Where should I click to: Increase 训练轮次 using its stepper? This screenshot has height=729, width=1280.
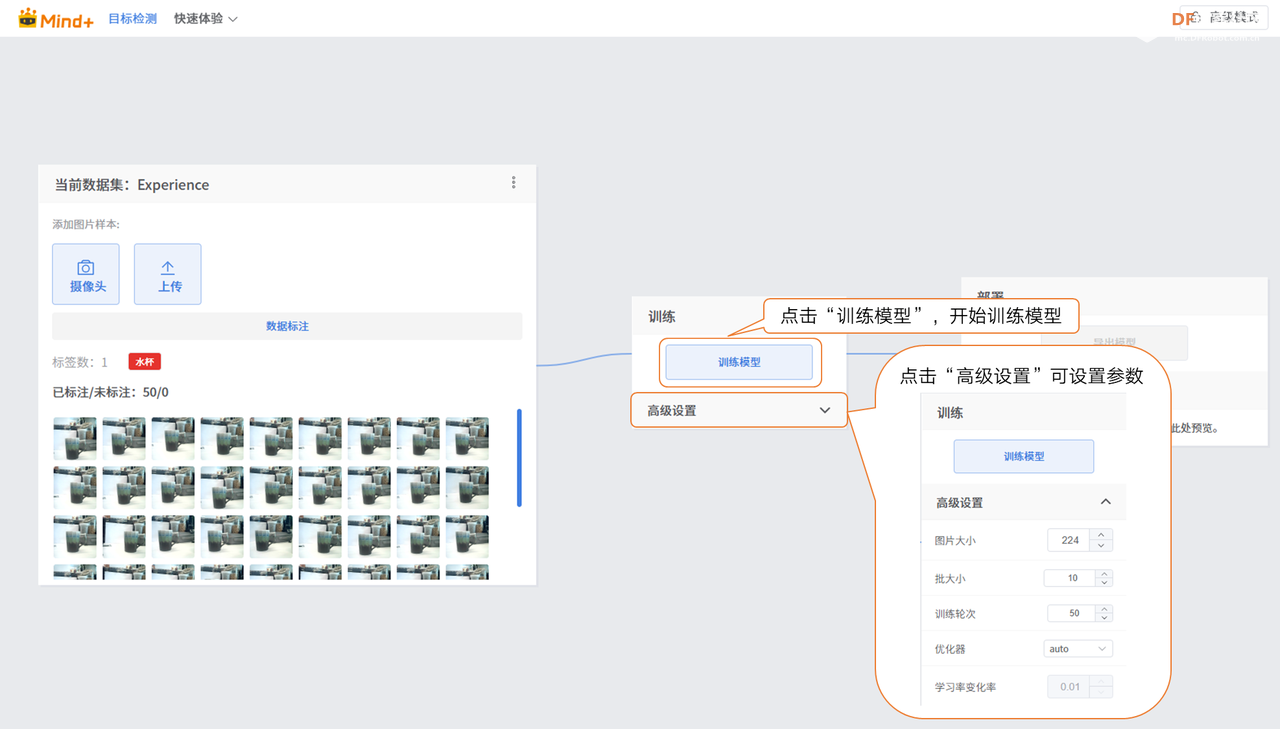pyautogui.click(x=1103, y=608)
